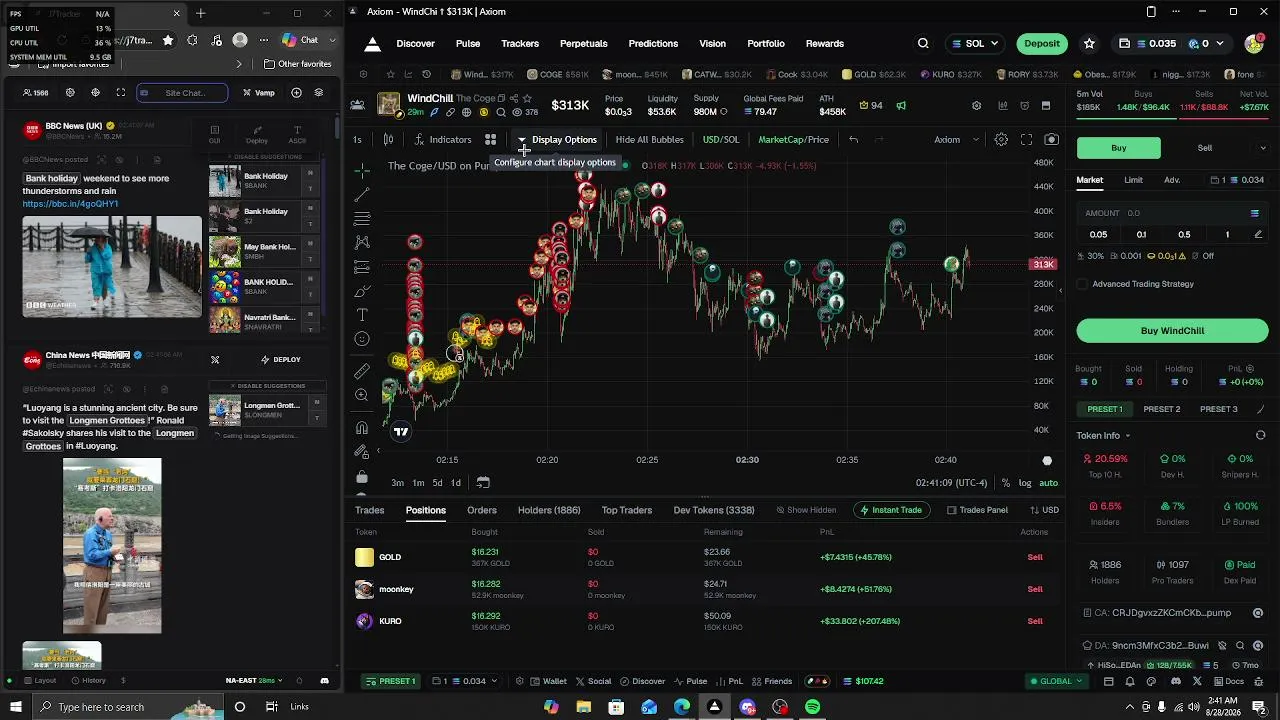Change the 1s chart interval
Screen dimensions: 1280x720
(357, 140)
